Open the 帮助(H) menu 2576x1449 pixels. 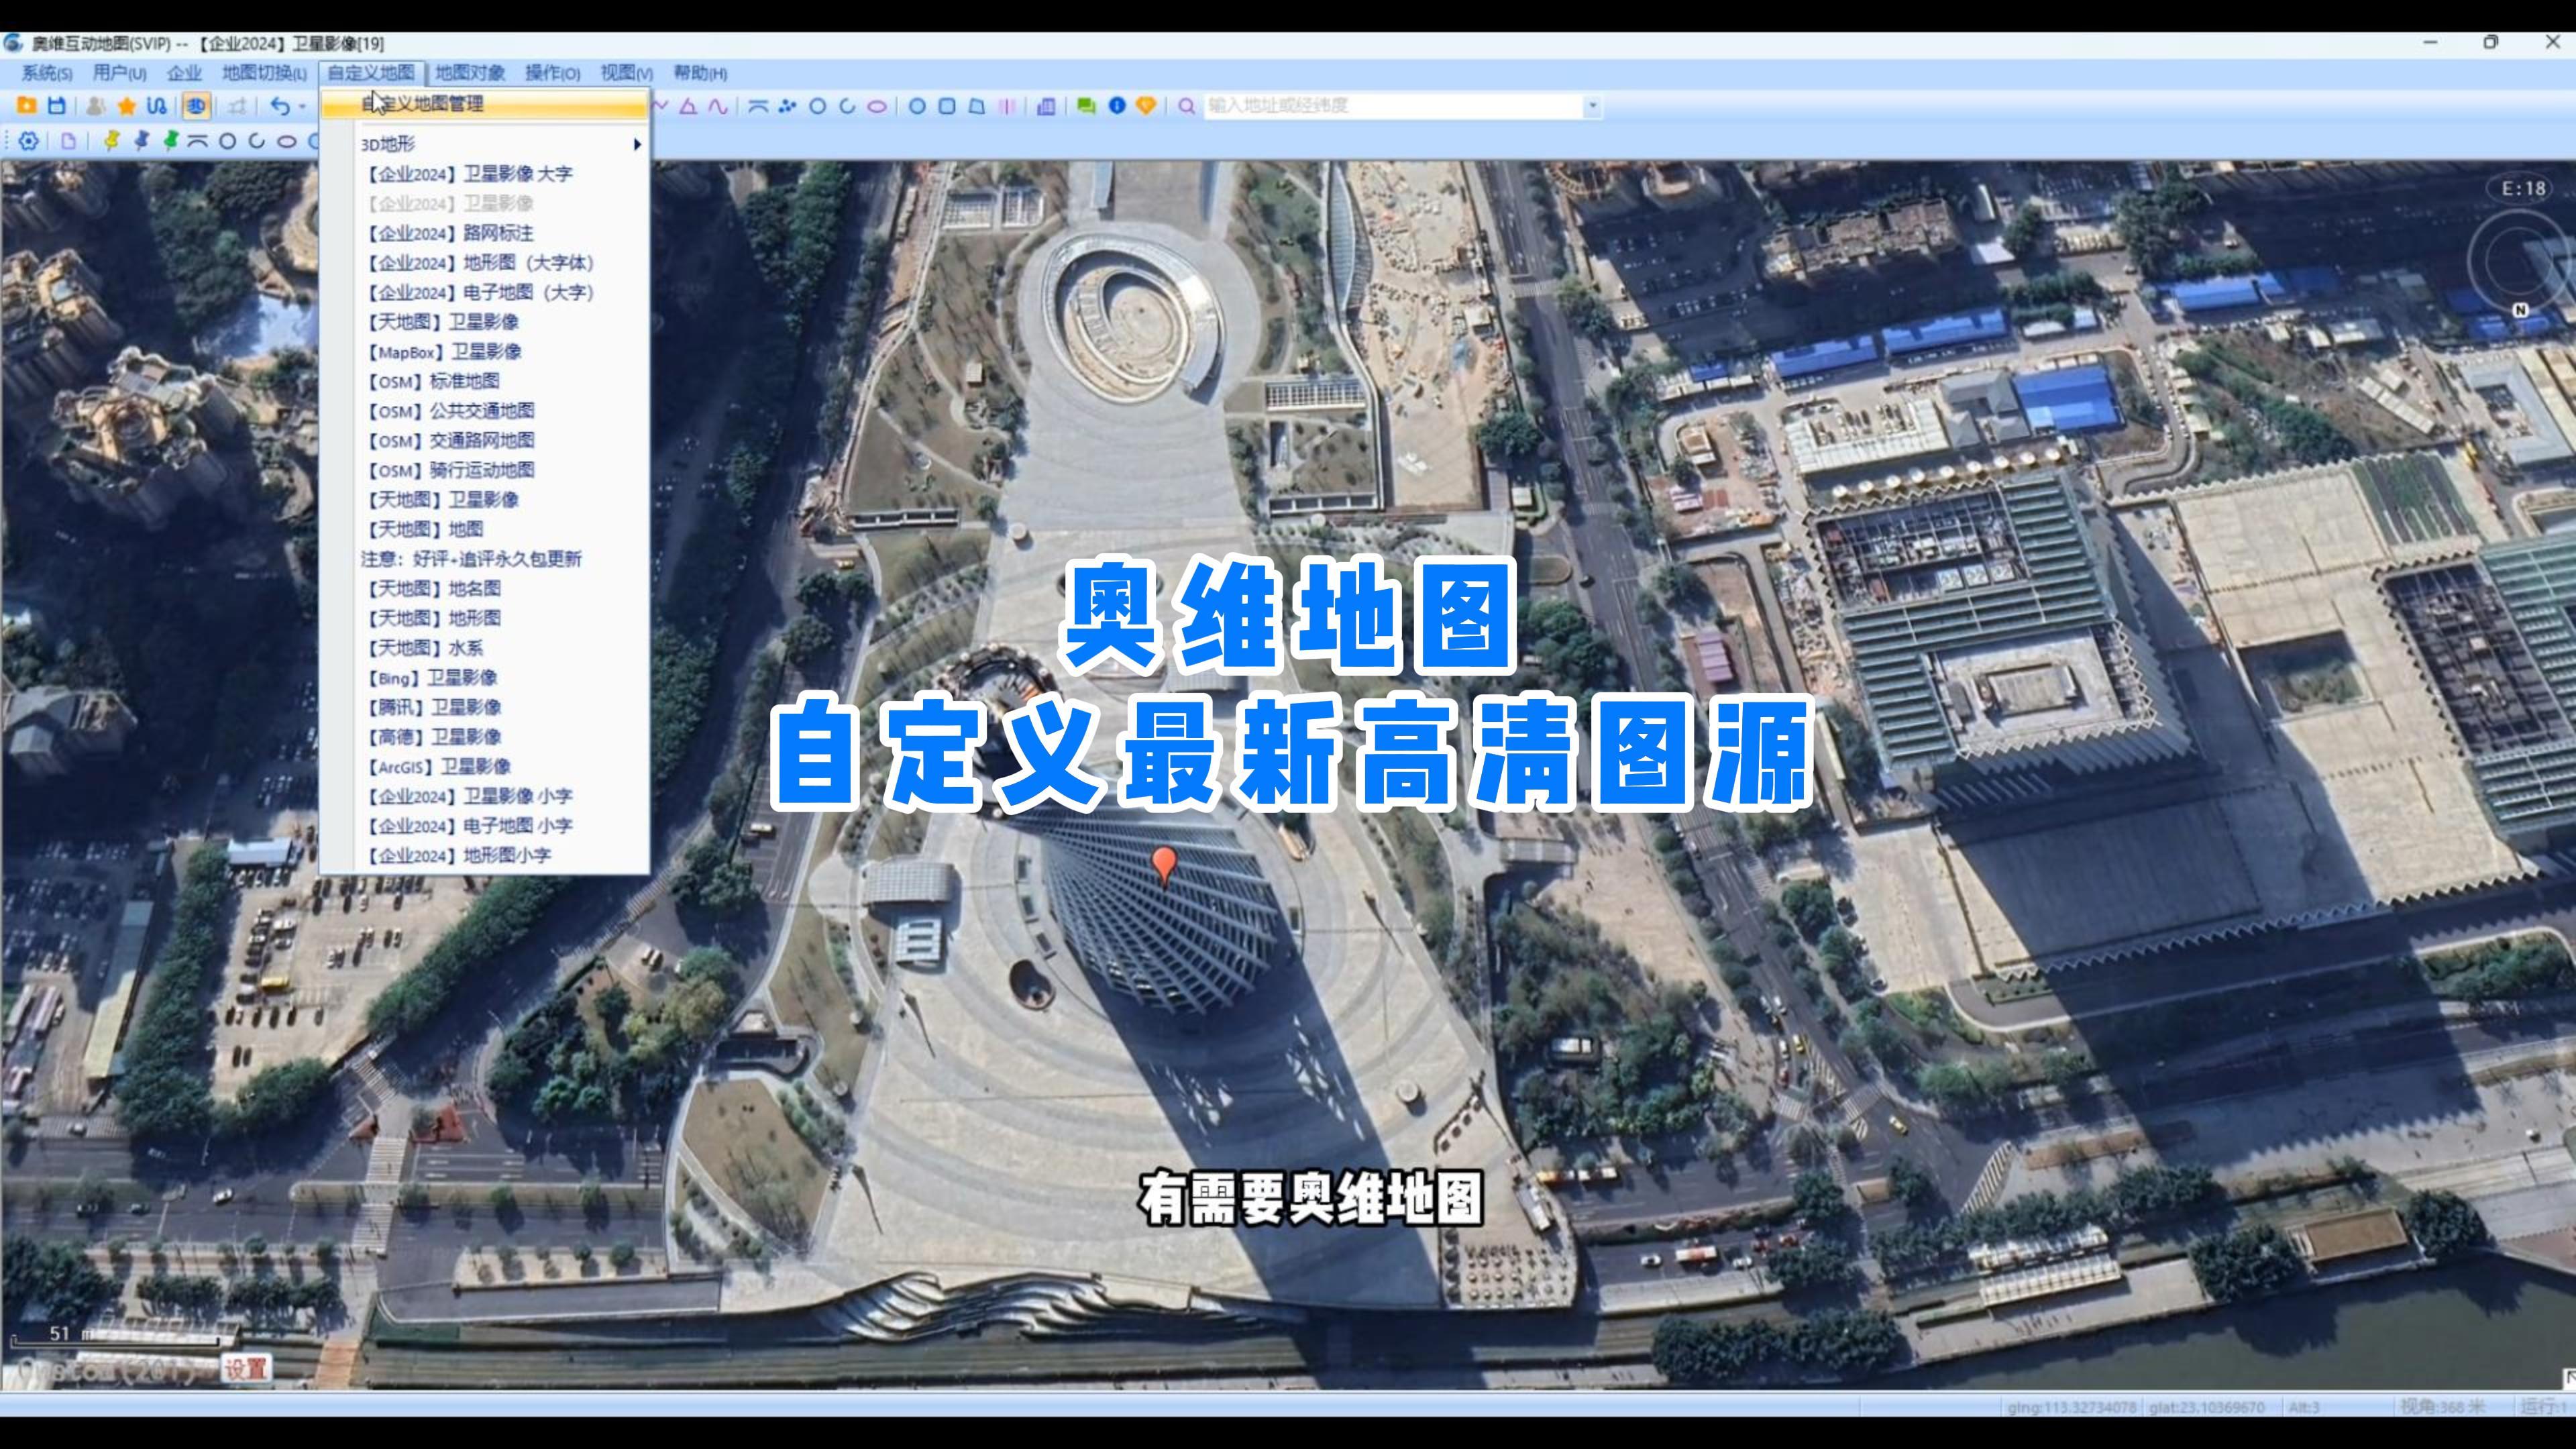coord(700,73)
